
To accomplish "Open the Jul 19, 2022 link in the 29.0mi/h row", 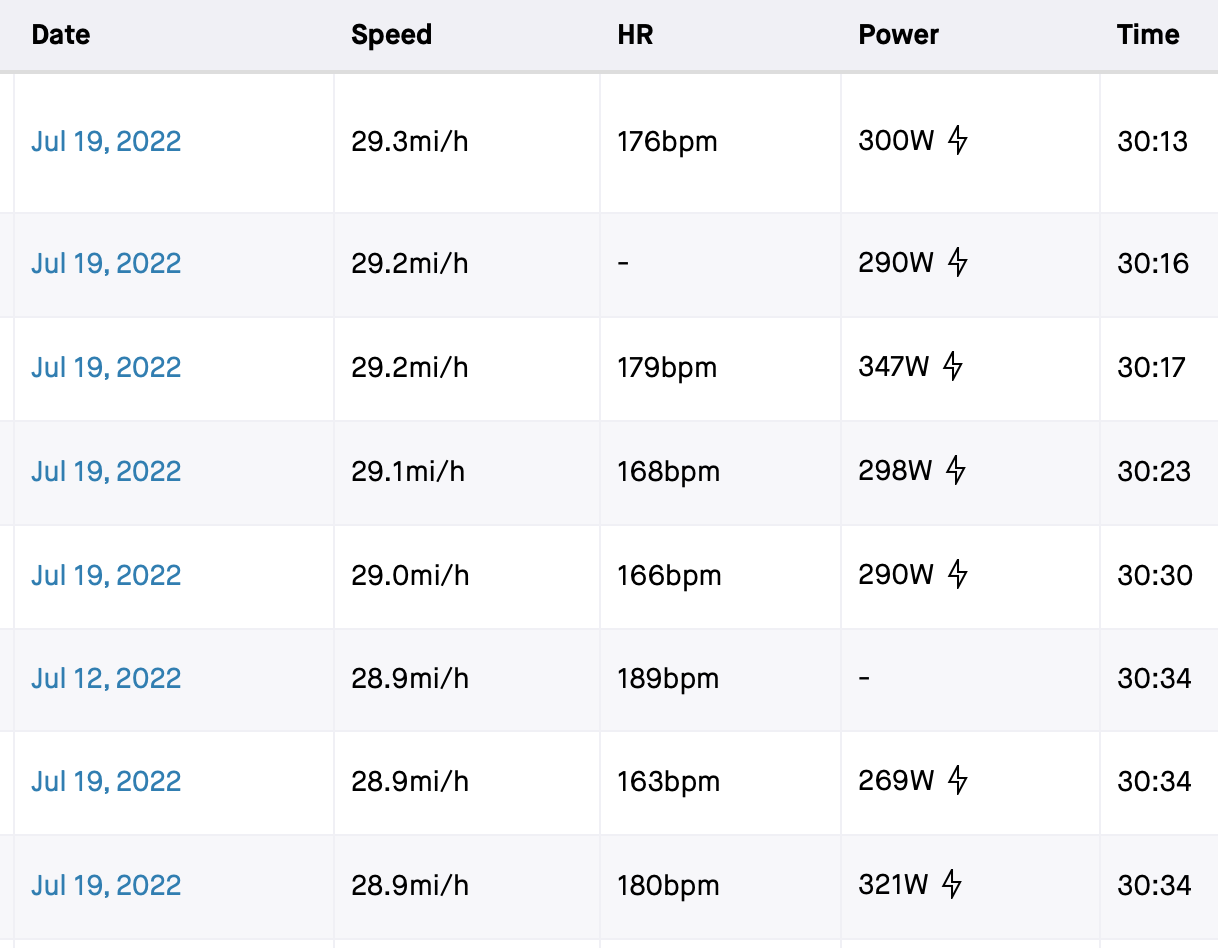I will point(106,575).
